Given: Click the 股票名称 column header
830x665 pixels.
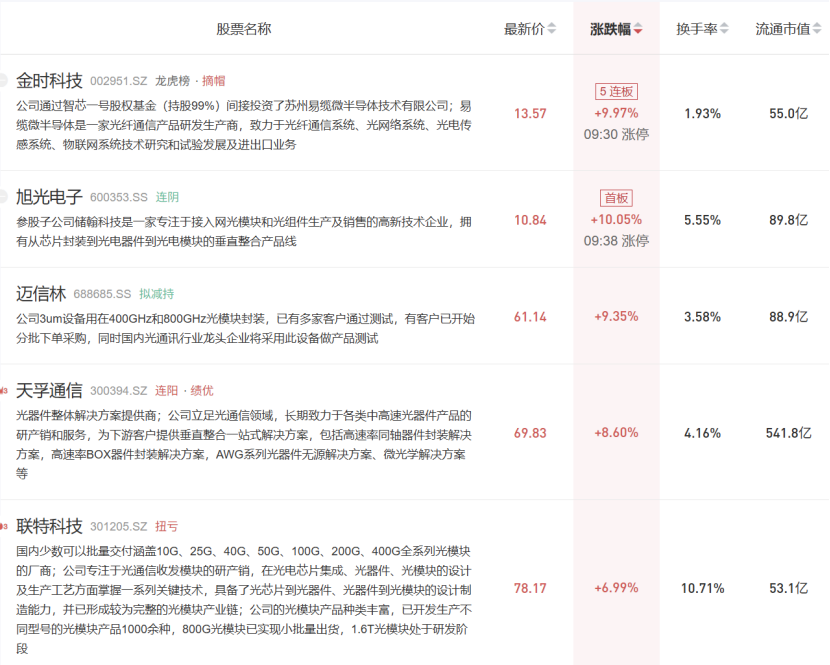Looking at the screenshot, I should click(243, 29).
